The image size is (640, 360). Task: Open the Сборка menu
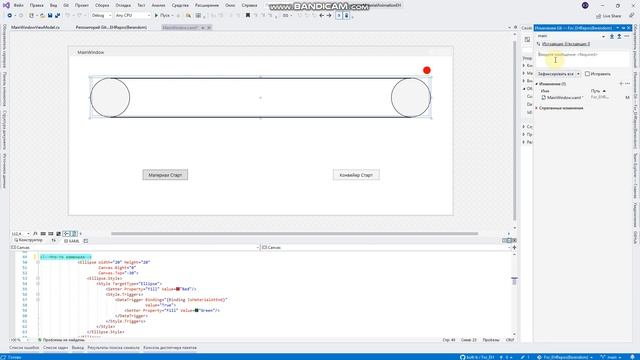pyautogui.click(x=102, y=5)
